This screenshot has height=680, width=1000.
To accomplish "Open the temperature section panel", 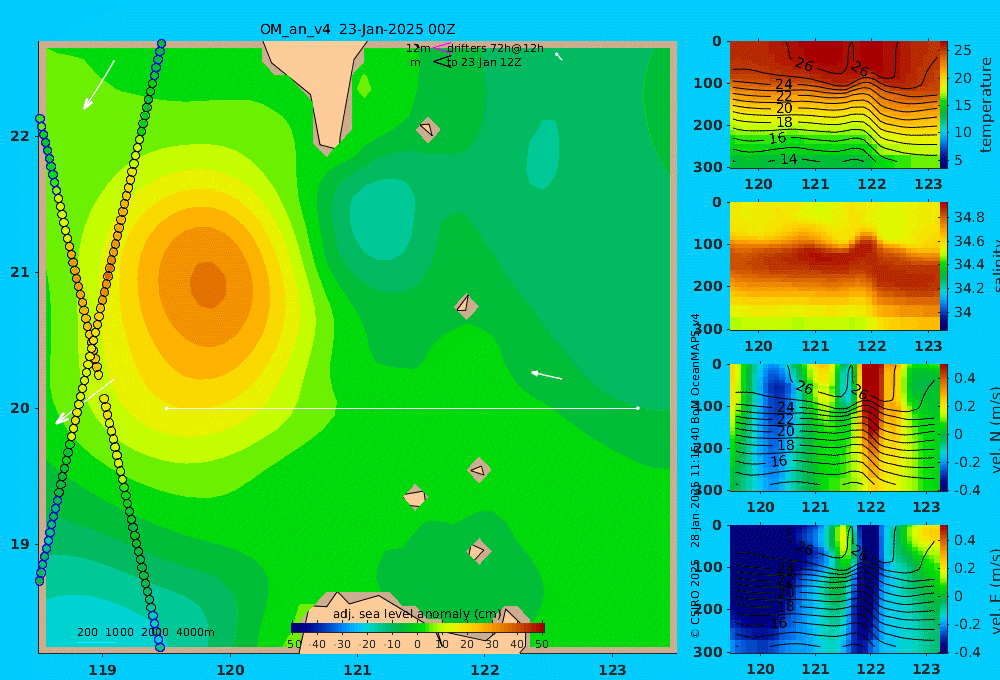I will click(x=835, y=105).
